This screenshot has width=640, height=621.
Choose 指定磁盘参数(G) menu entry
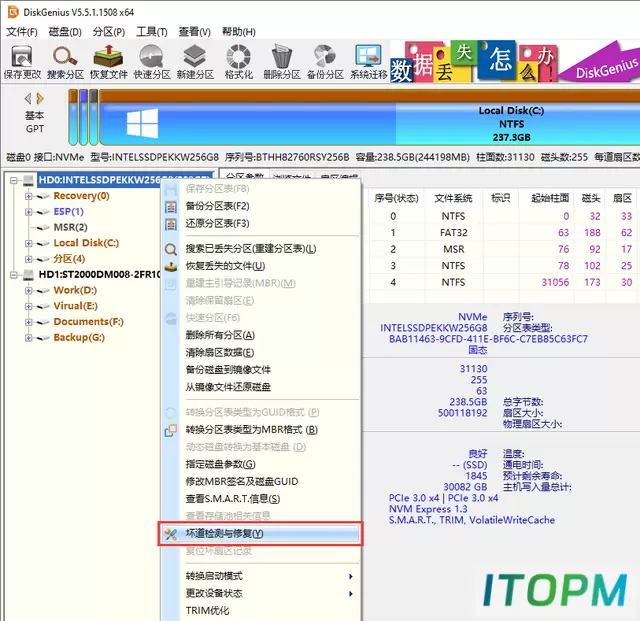(x=220, y=464)
